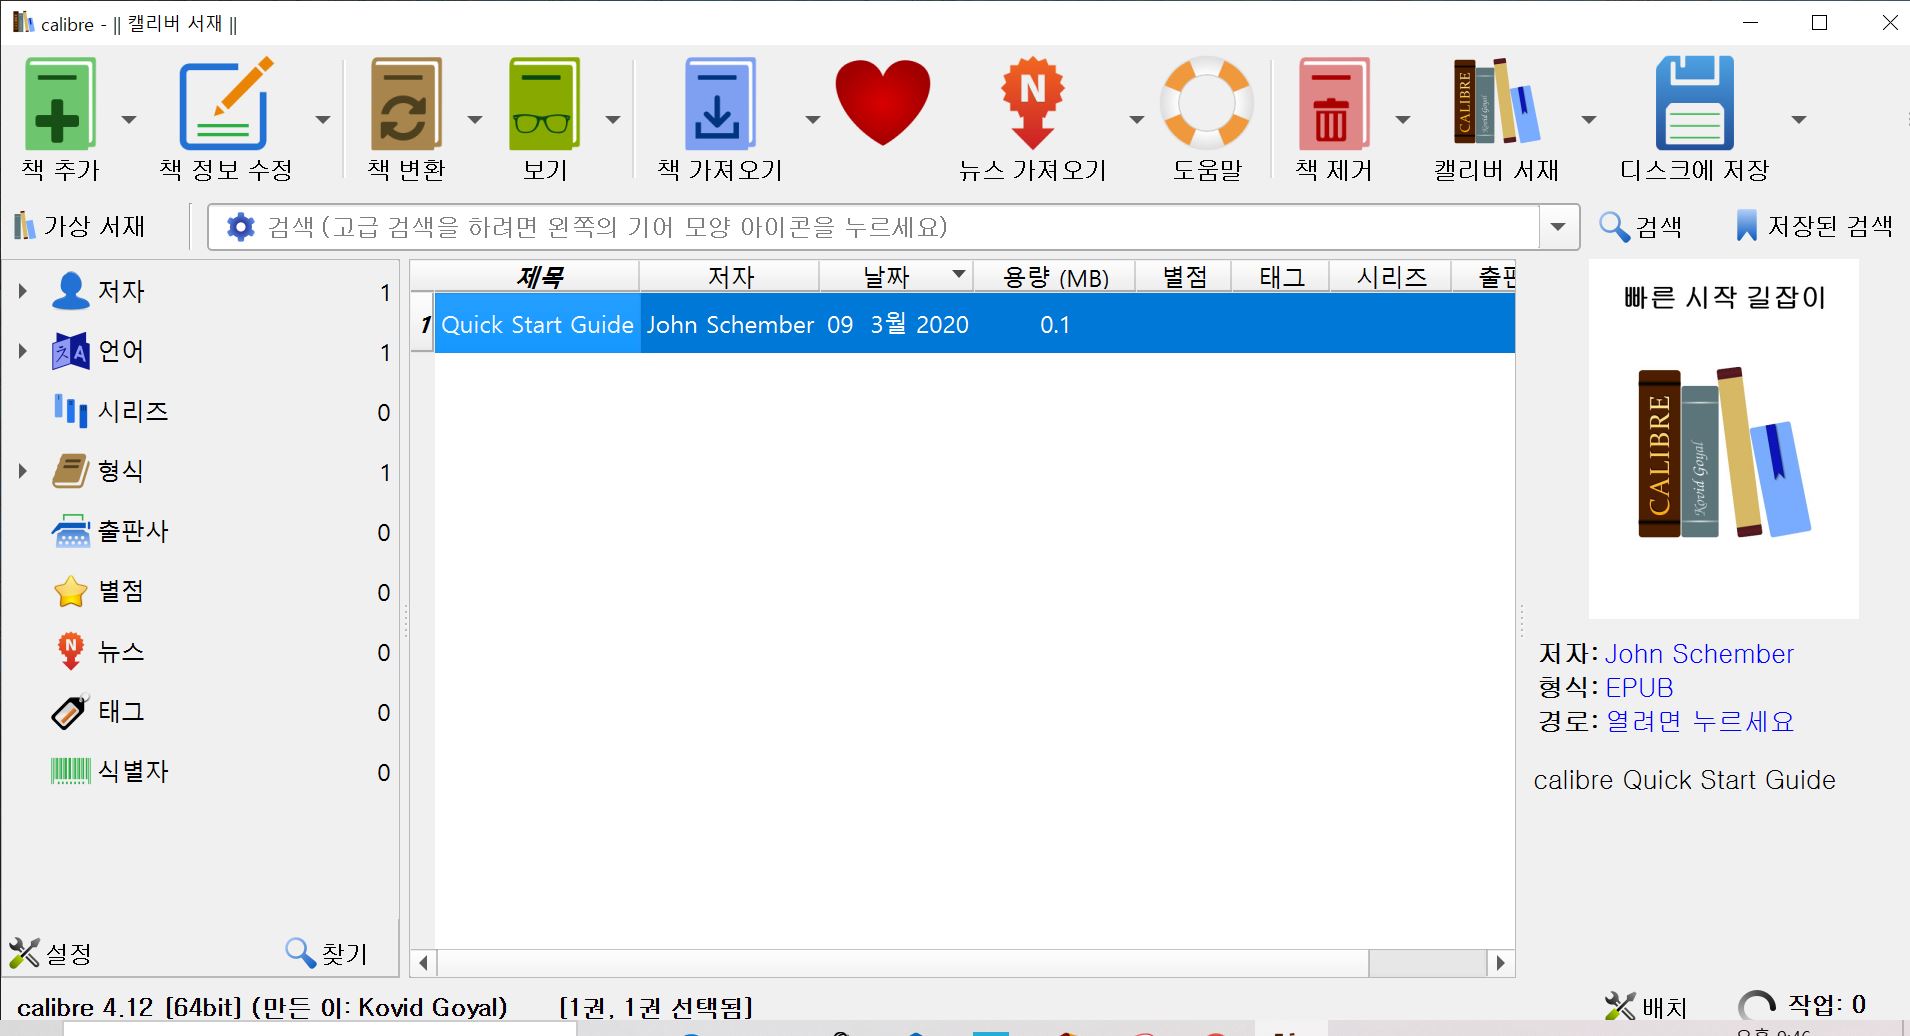Expand the 저자 tree node arrow
Screen dimensions: 1910x1036
pyautogui.click(x=22, y=291)
